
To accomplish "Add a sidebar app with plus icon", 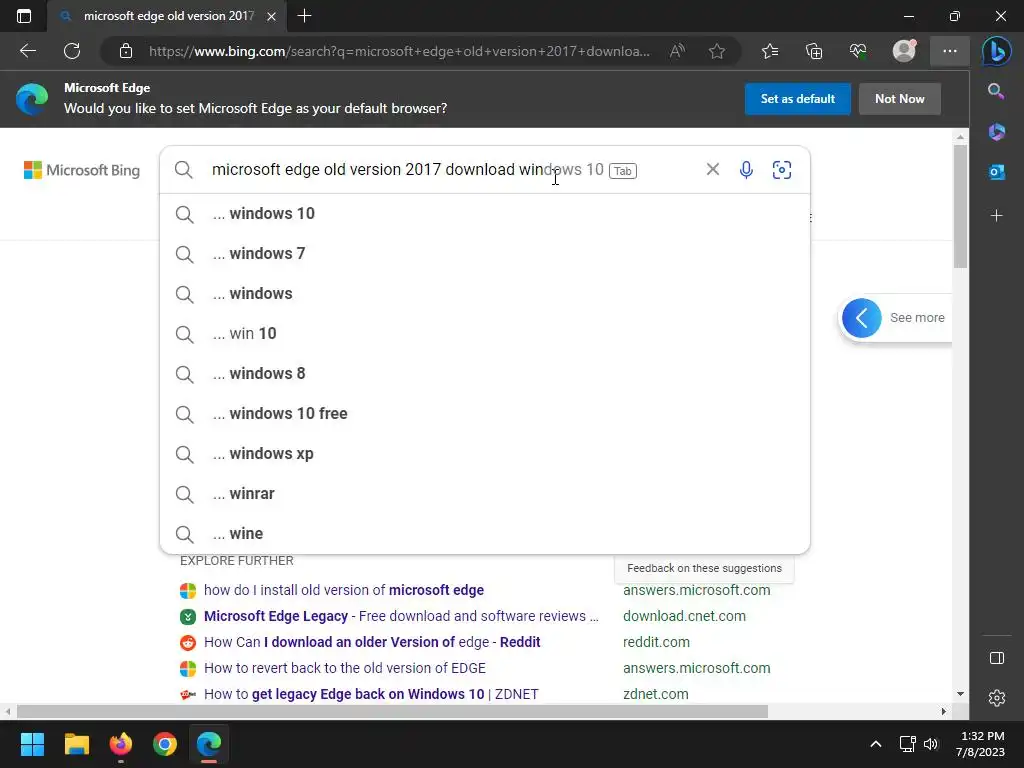I will (x=997, y=216).
